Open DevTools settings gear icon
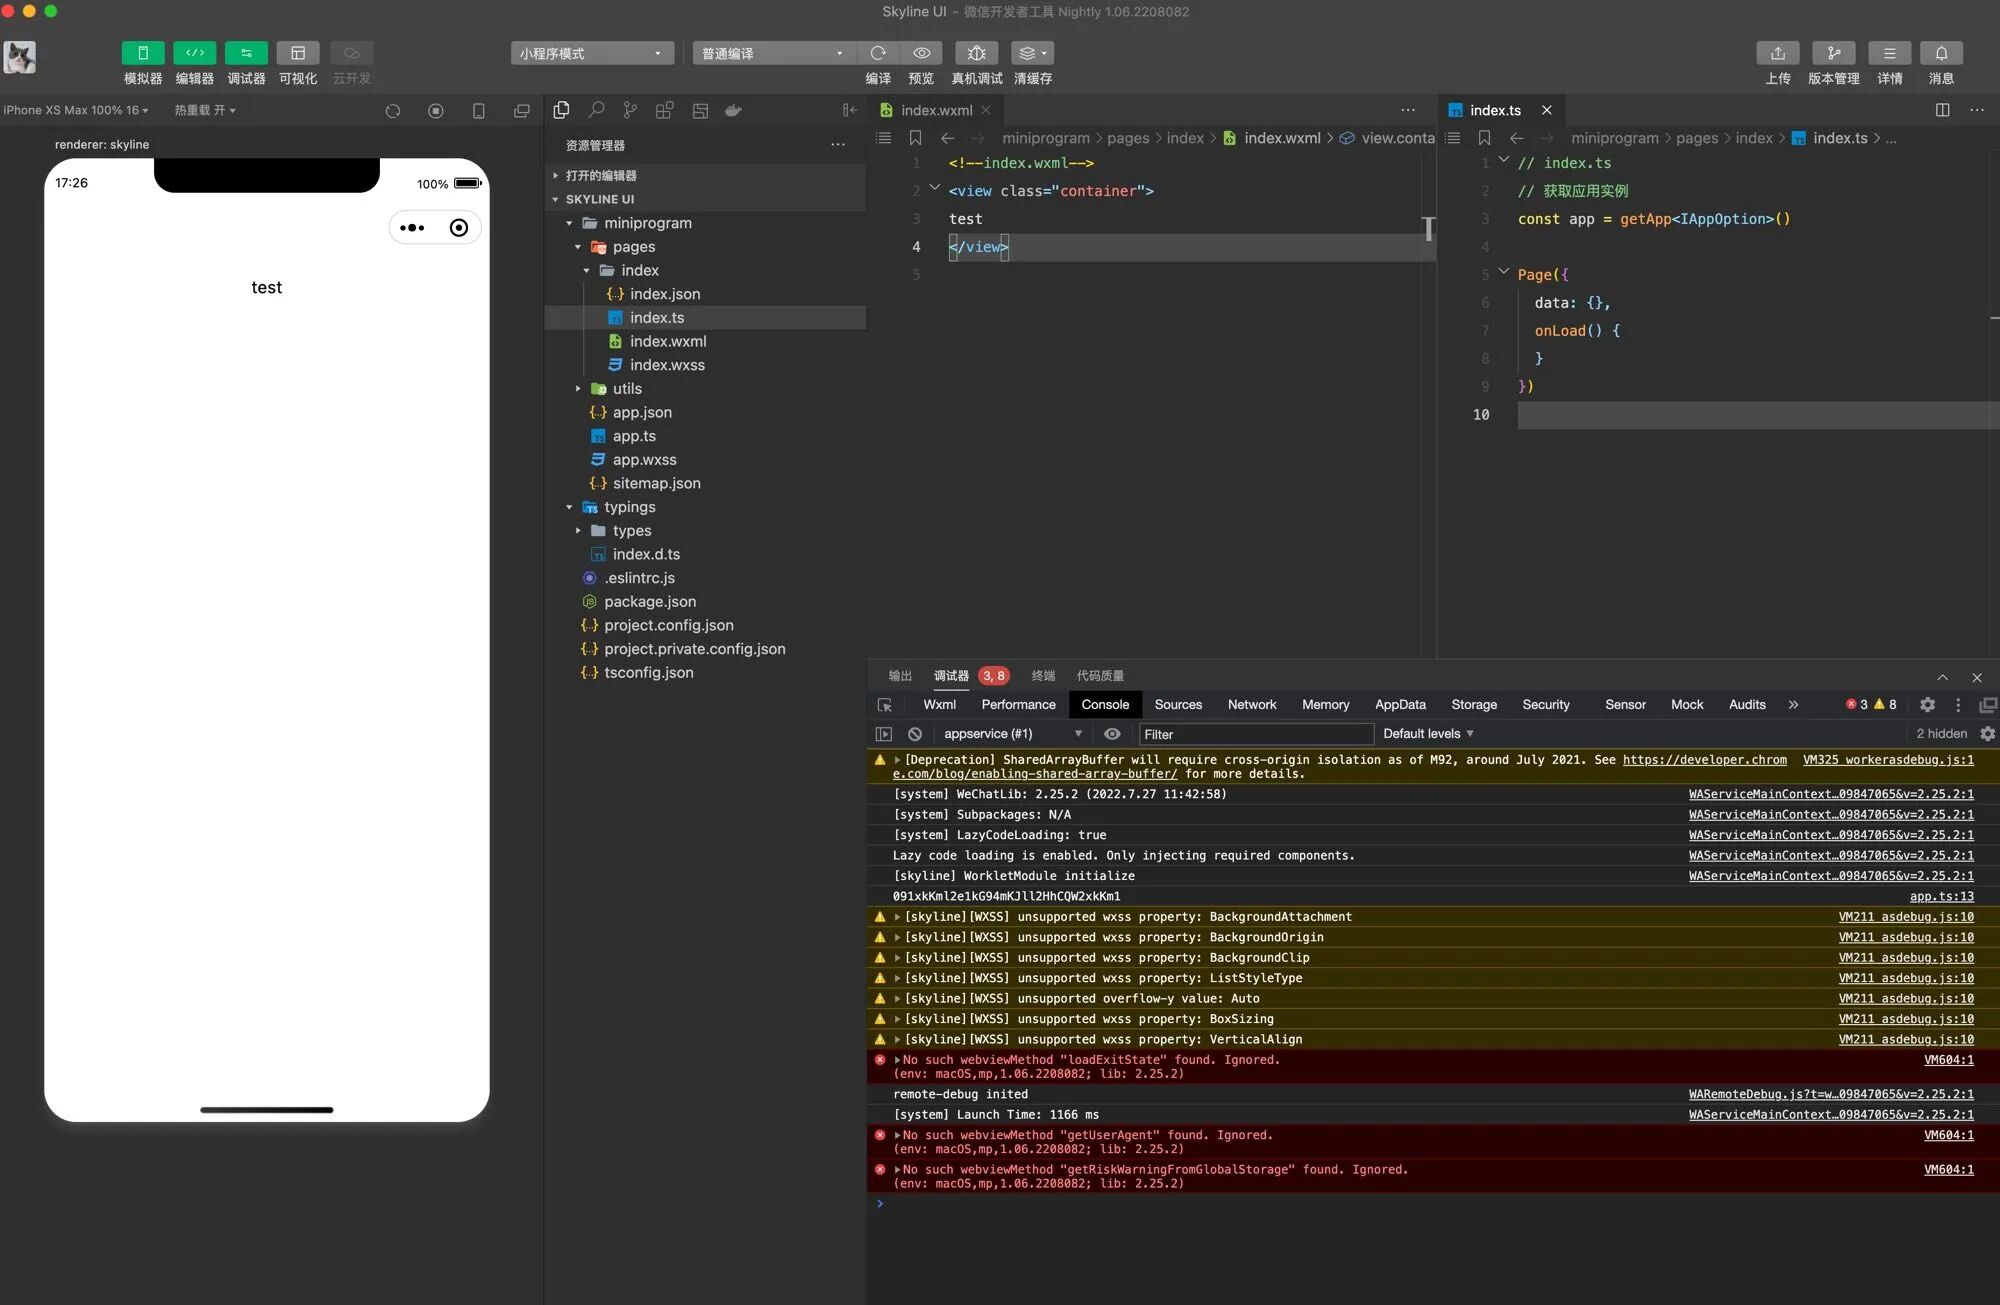Screen dimensions: 2000x1305 pos(1927,705)
